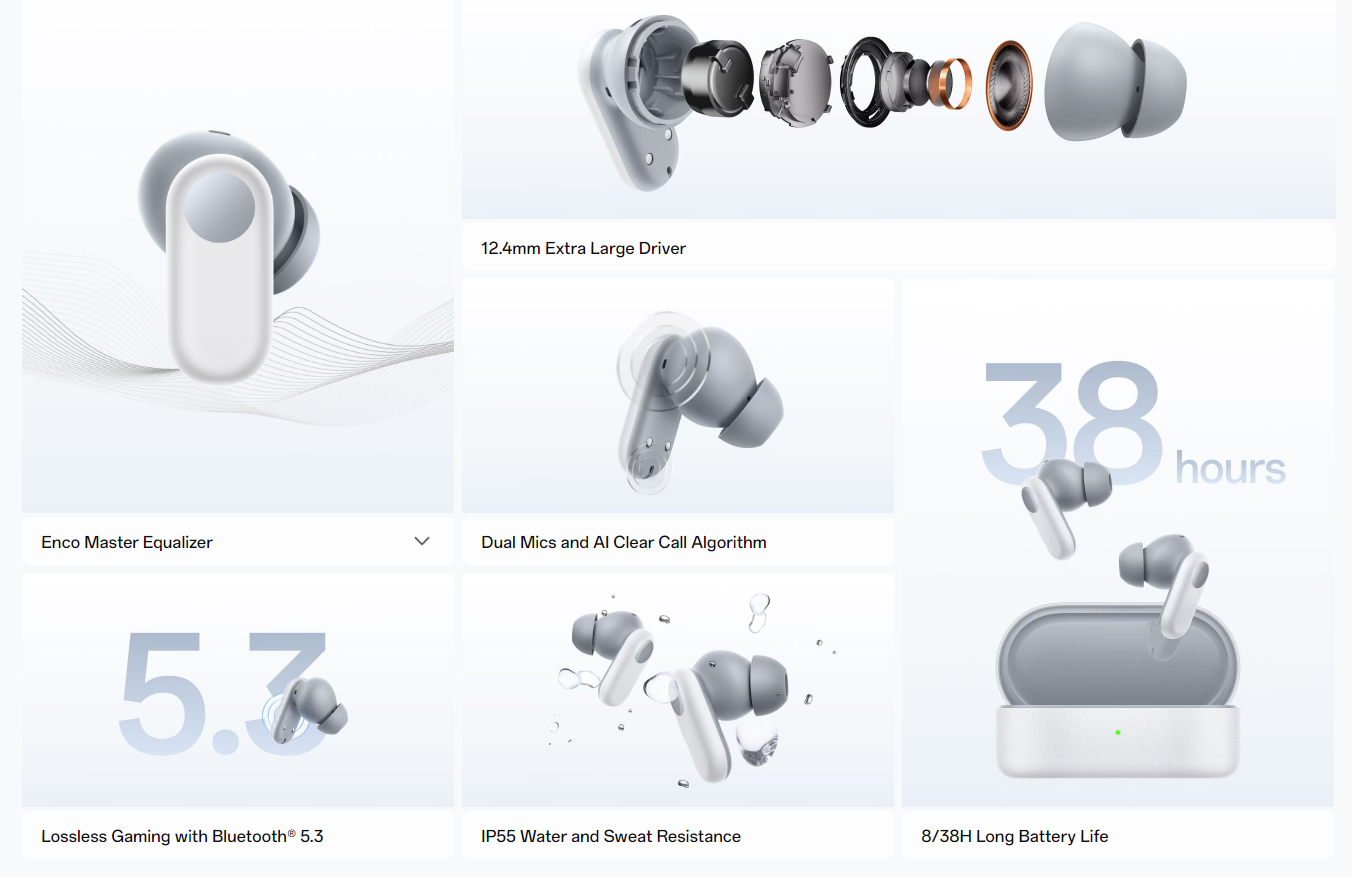Screen dimensions: 1352x877
Task: Click the earbud sitting in the charging case
Action: tap(1164, 595)
